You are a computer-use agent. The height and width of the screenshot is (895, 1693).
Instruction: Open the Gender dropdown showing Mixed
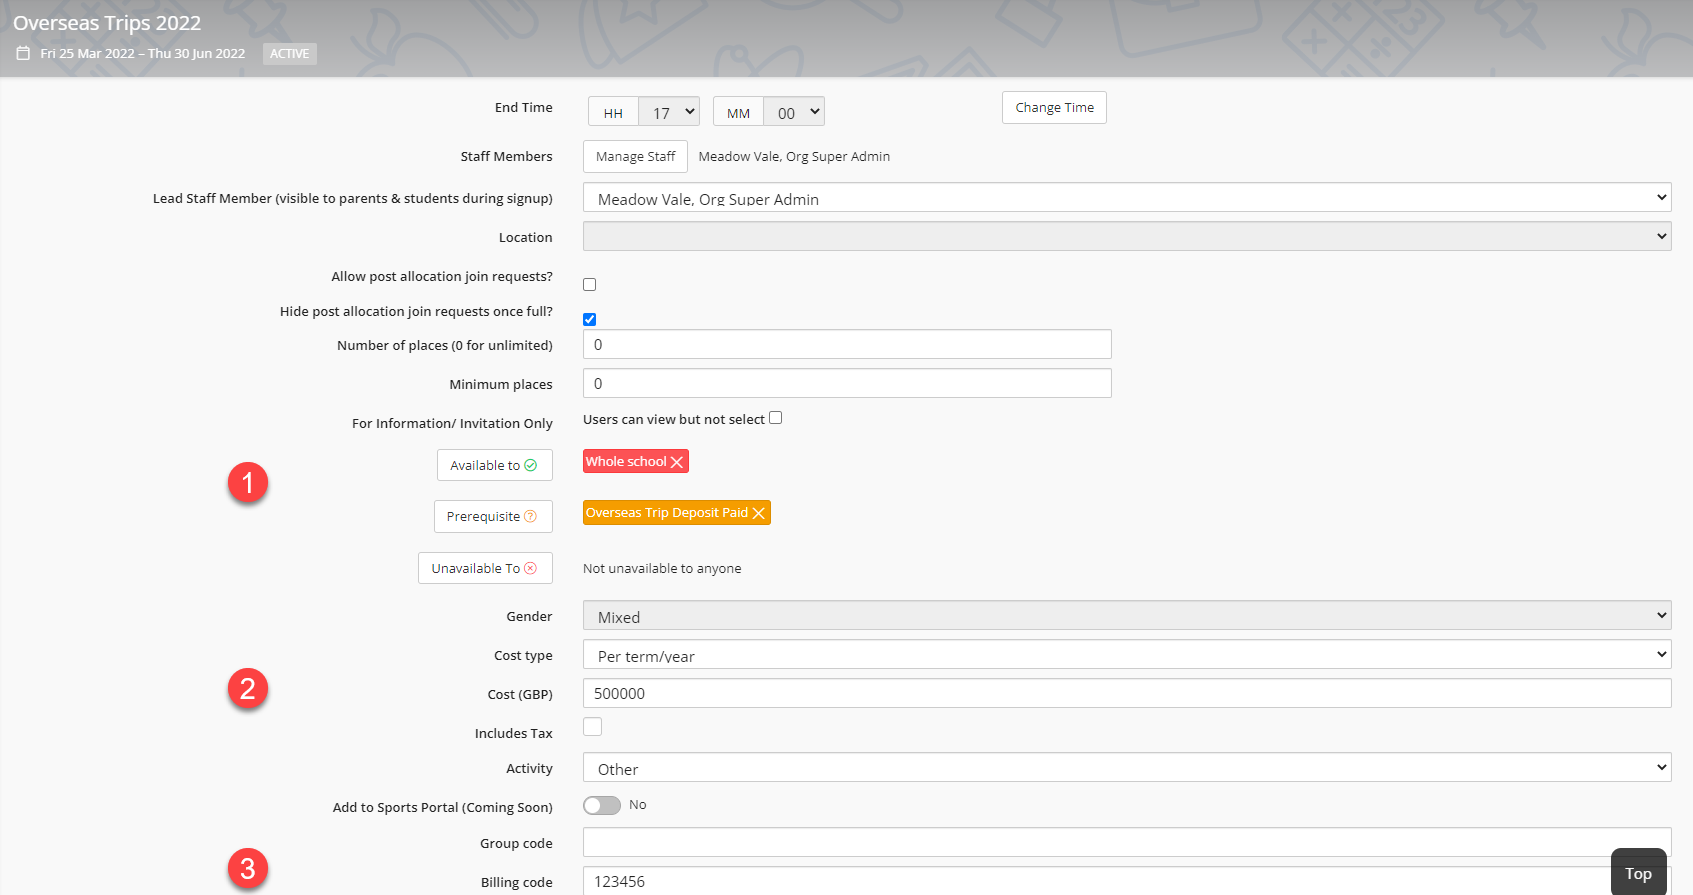click(1127, 615)
